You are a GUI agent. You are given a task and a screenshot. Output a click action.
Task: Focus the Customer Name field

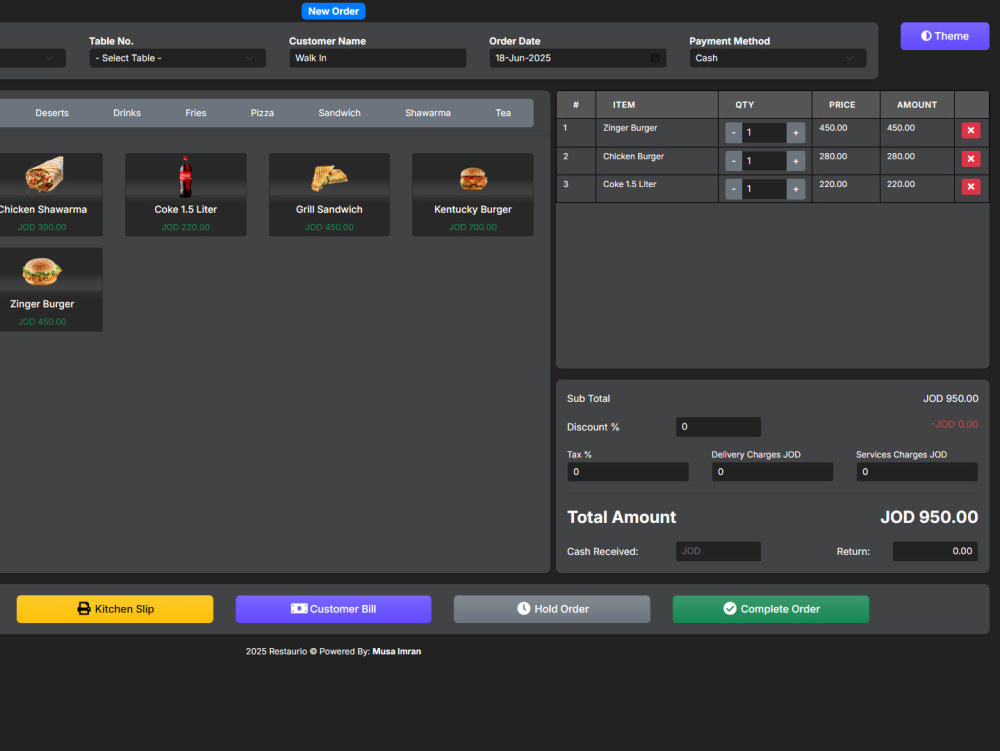click(x=378, y=58)
